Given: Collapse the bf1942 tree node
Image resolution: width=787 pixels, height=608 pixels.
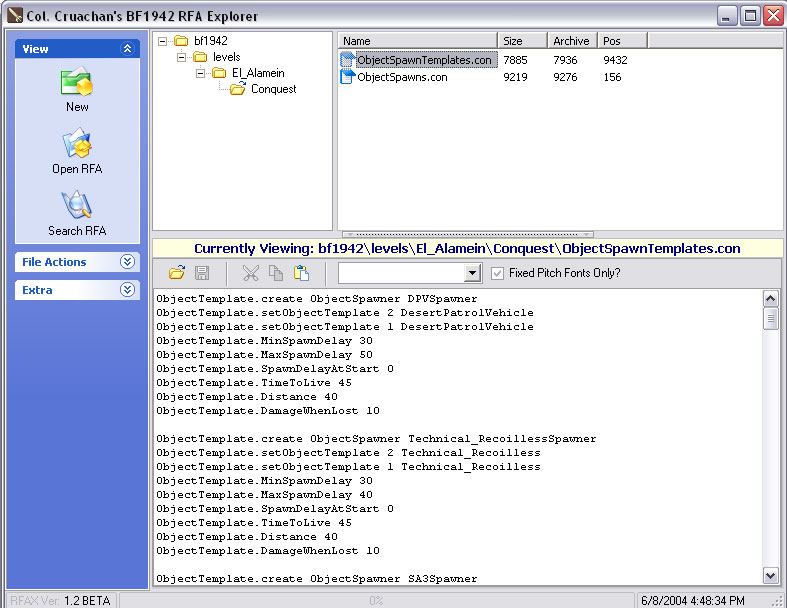Looking at the screenshot, I should click(x=162, y=41).
